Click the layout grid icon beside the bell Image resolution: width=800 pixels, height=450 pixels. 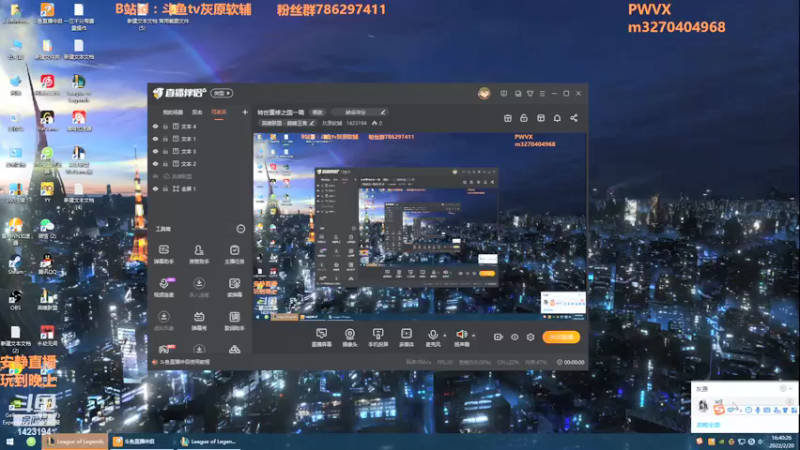click(x=541, y=118)
